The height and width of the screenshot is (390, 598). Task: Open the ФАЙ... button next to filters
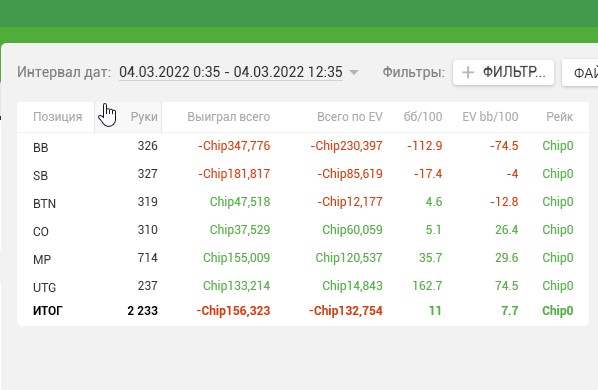580,72
